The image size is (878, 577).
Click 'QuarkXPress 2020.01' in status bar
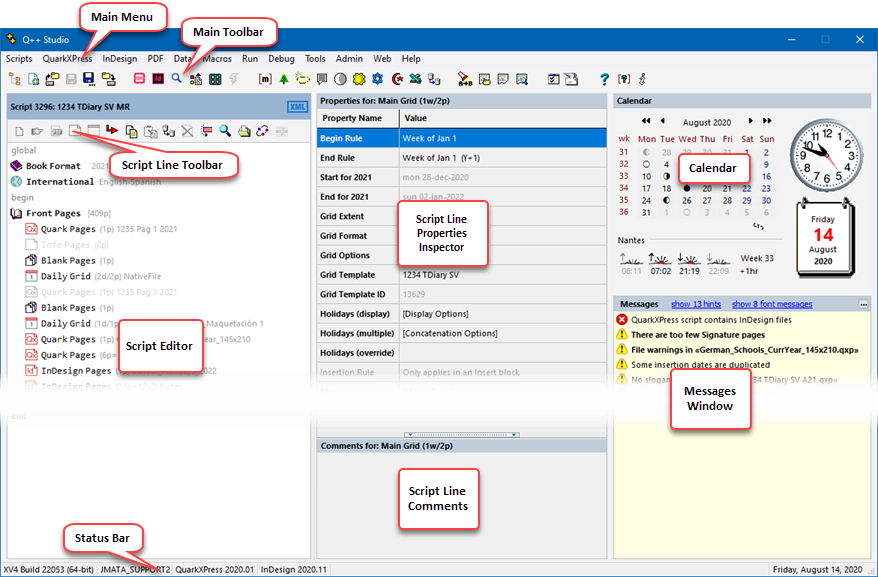coord(214,569)
